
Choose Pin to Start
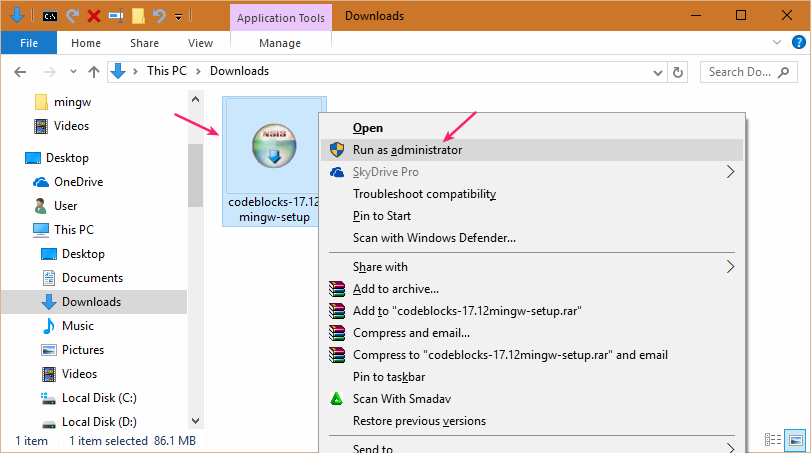(532, 216)
